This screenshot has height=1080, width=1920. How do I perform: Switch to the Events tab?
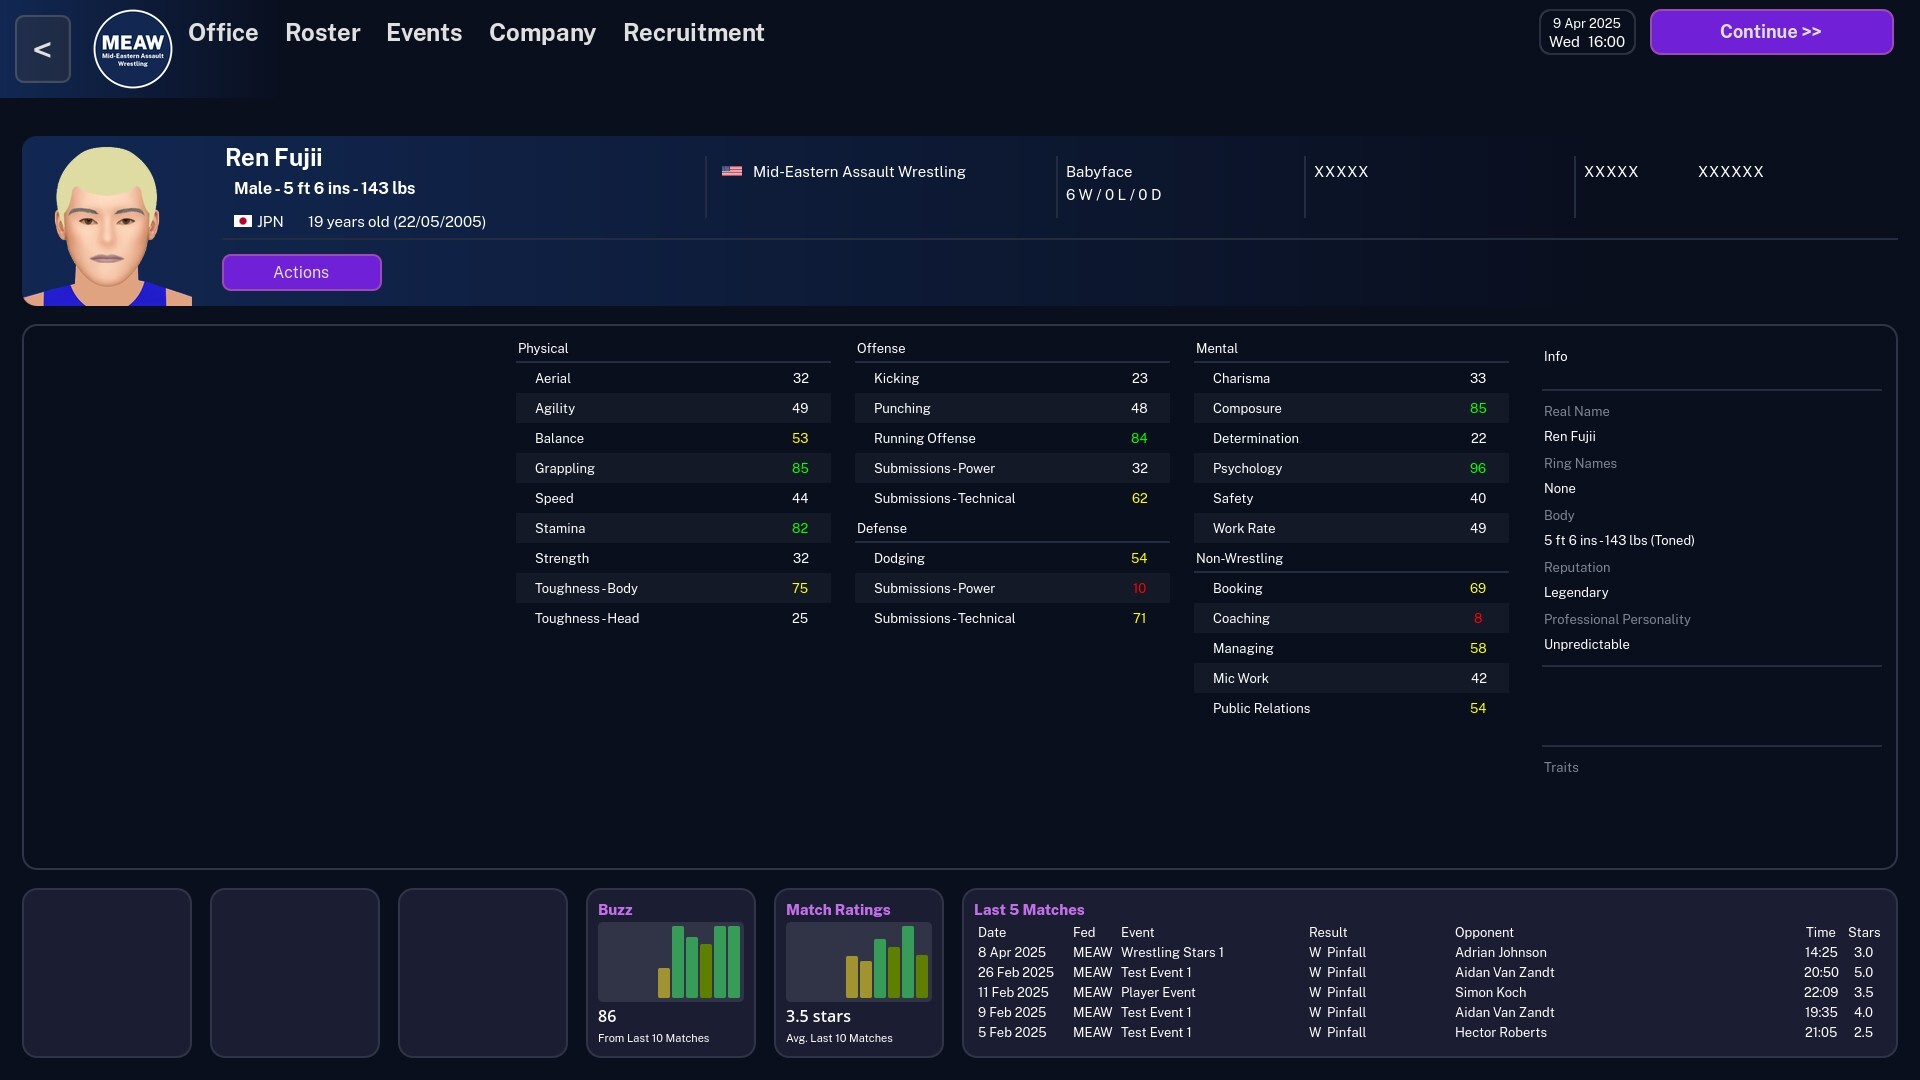(424, 33)
